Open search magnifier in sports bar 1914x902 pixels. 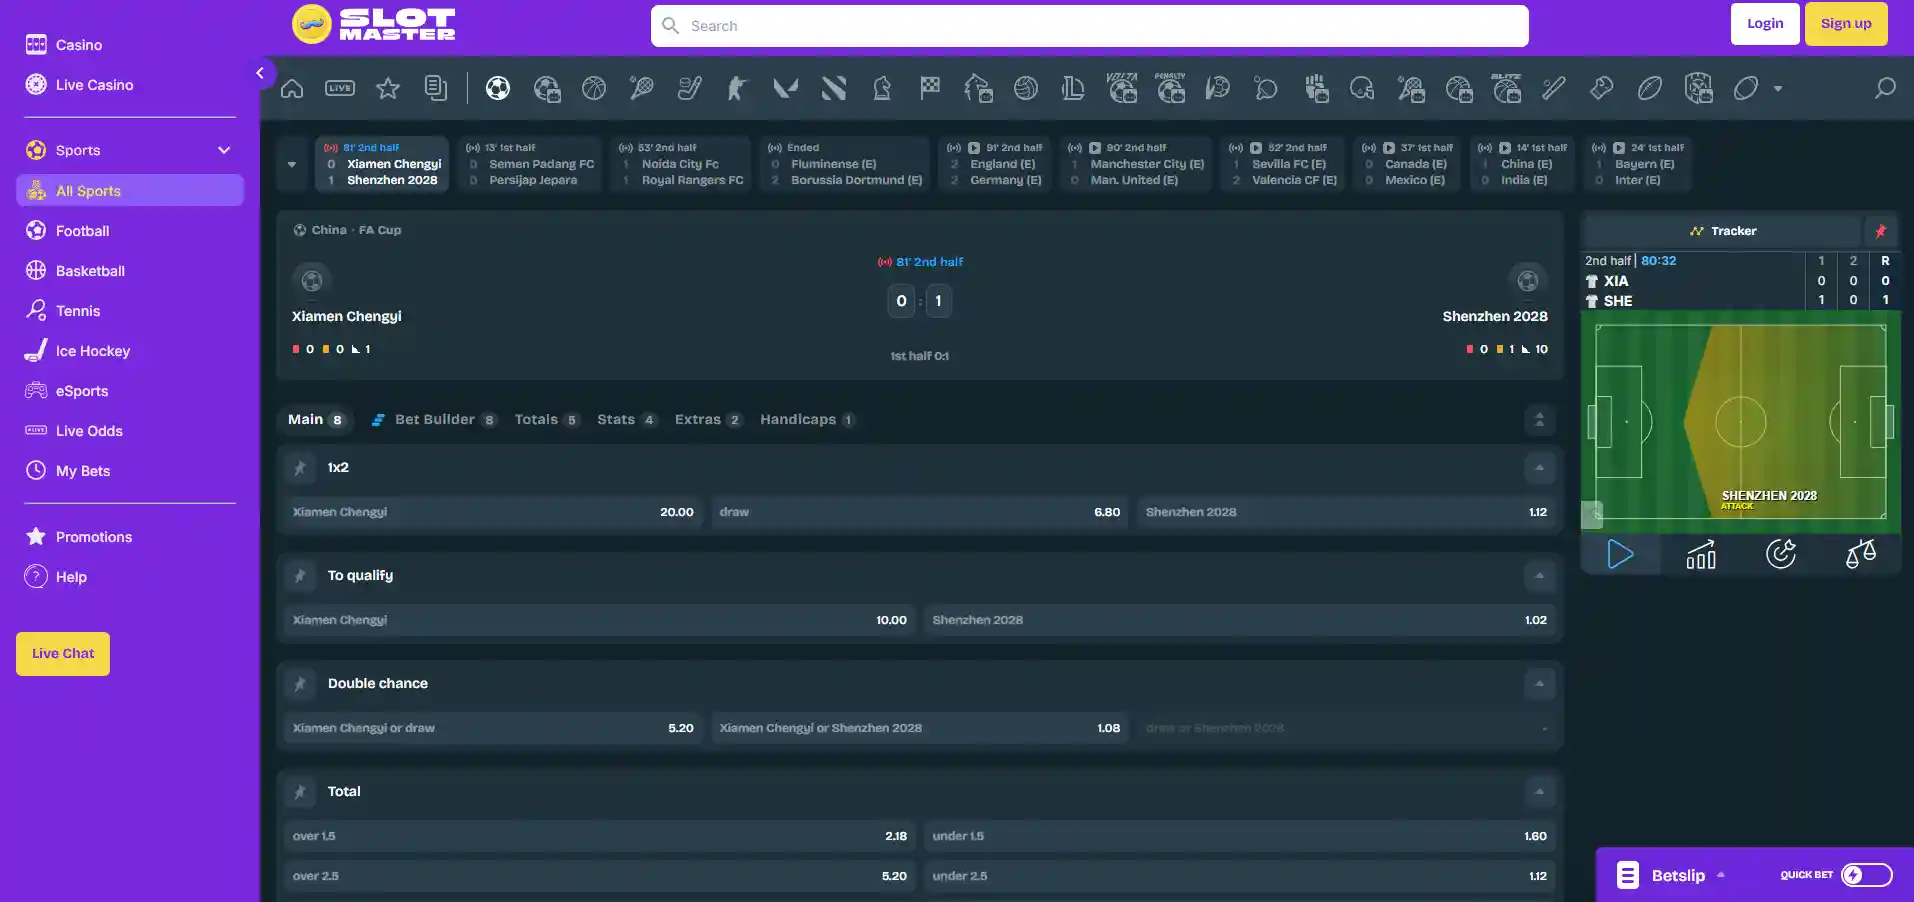[1885, 89]
